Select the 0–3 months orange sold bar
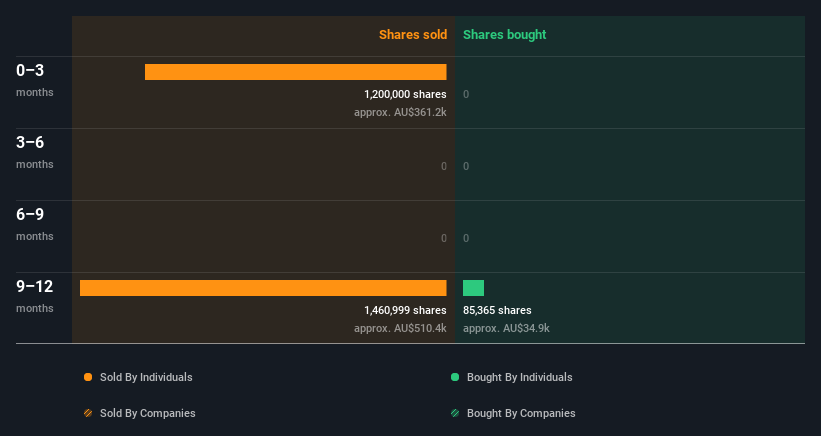The width and height of the screenshot is (821, 436). click(296, 72)
